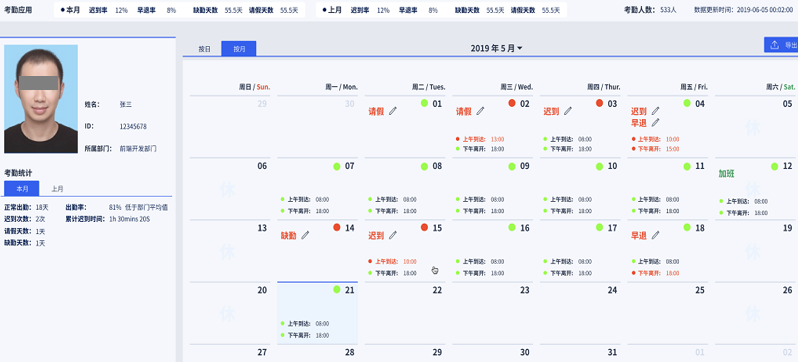Edit the 缺勤 entry on May 14
Viewport: 798px width, 362px height.
(305, 235)
